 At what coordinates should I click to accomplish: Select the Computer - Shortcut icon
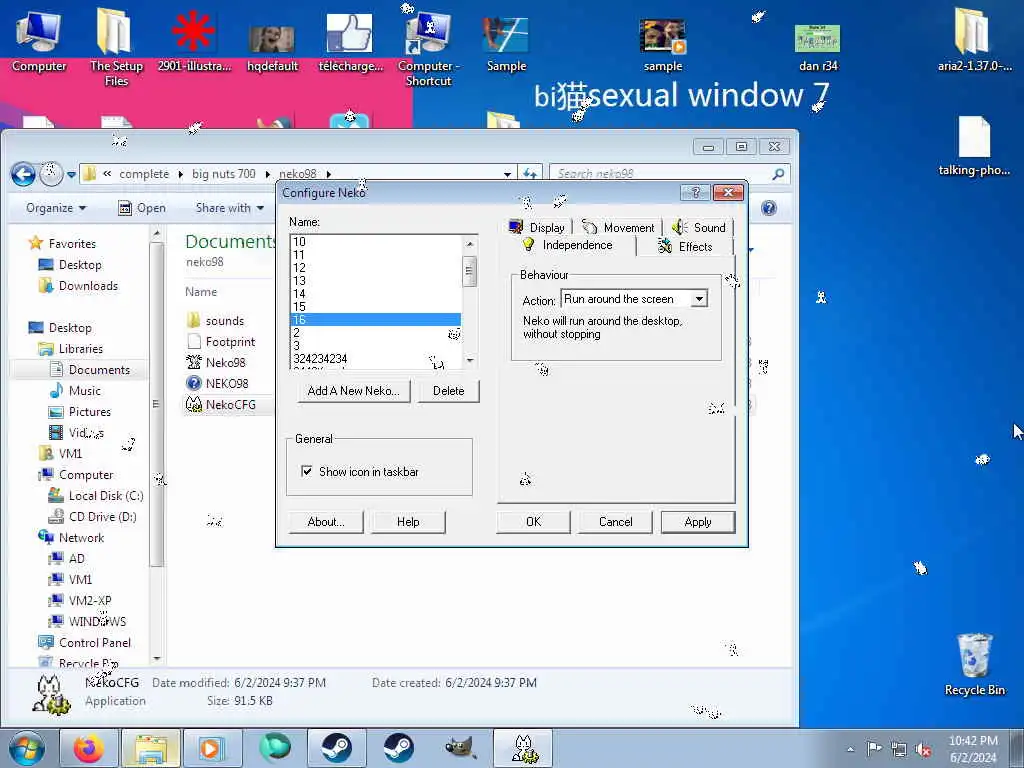tap(428, 49)
